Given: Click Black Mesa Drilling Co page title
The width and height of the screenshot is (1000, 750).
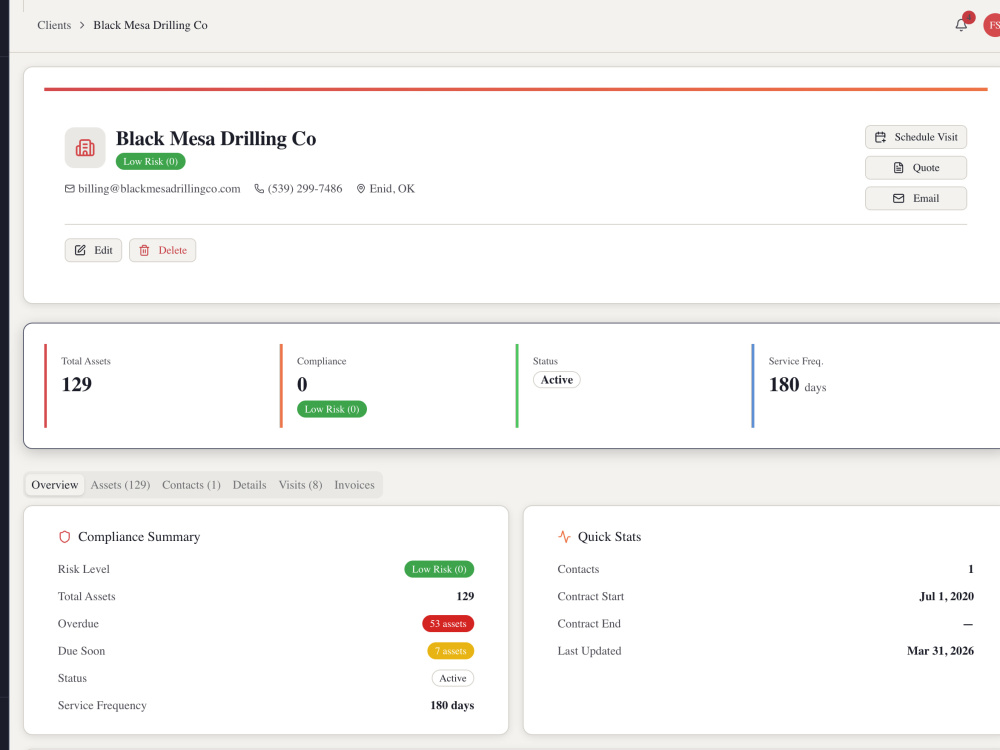Looking at the screenshot, I should pos(216,138).
